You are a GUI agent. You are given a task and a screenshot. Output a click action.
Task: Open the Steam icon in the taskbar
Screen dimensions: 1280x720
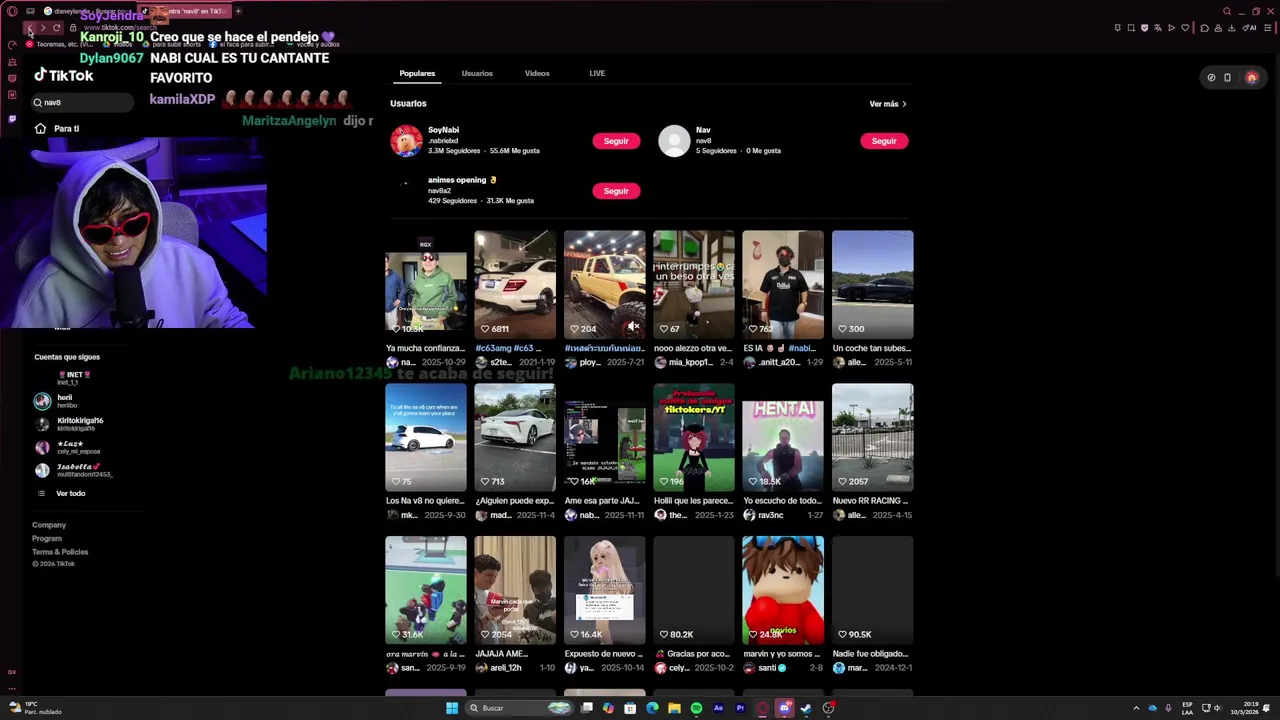tap(806, 708)
